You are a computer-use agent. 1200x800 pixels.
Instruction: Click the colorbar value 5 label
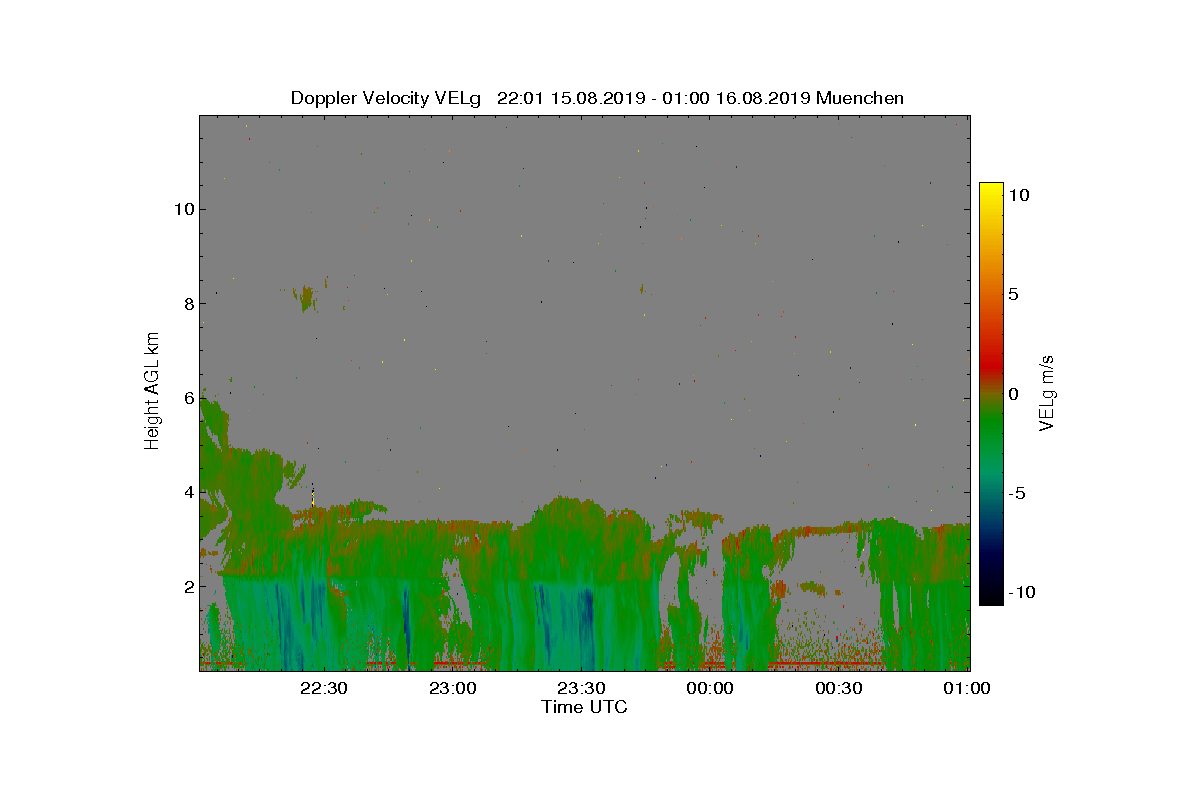[x=1014, y=294]
